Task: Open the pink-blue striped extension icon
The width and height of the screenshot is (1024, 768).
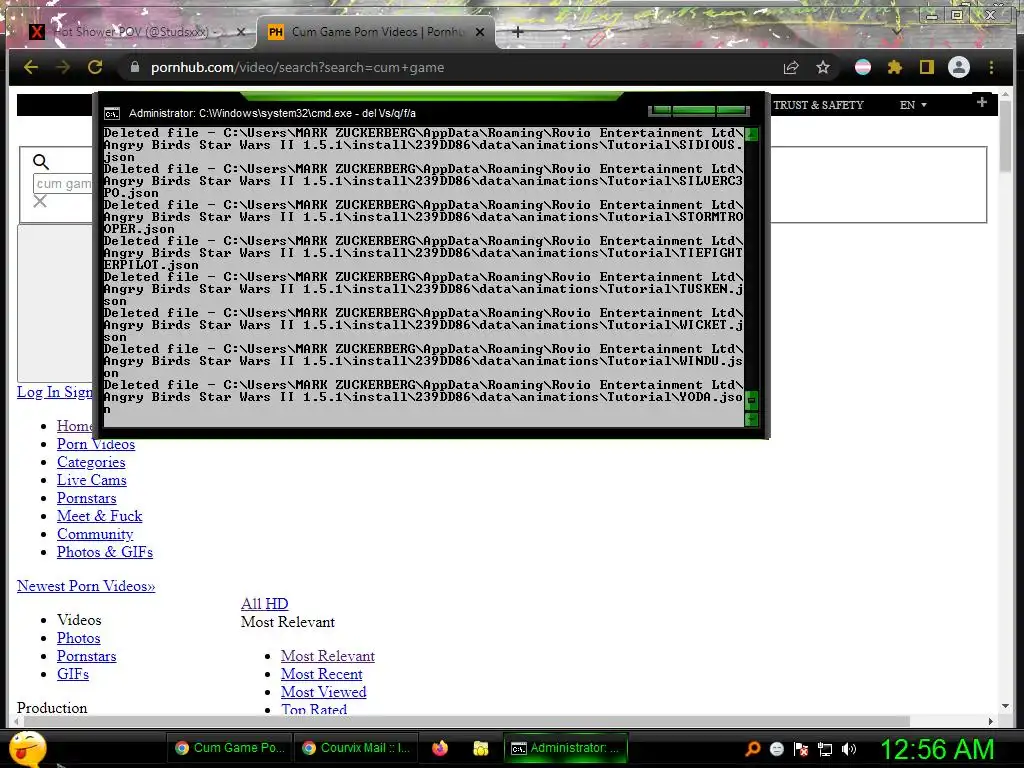Action: (x=863, y=67)
